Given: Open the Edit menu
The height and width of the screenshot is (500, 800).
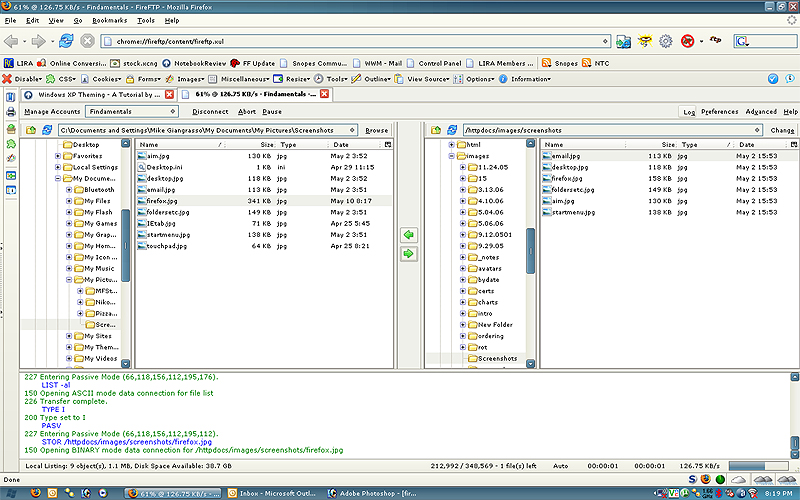Looking at the screenshot, I should click(x=32, y=20).
